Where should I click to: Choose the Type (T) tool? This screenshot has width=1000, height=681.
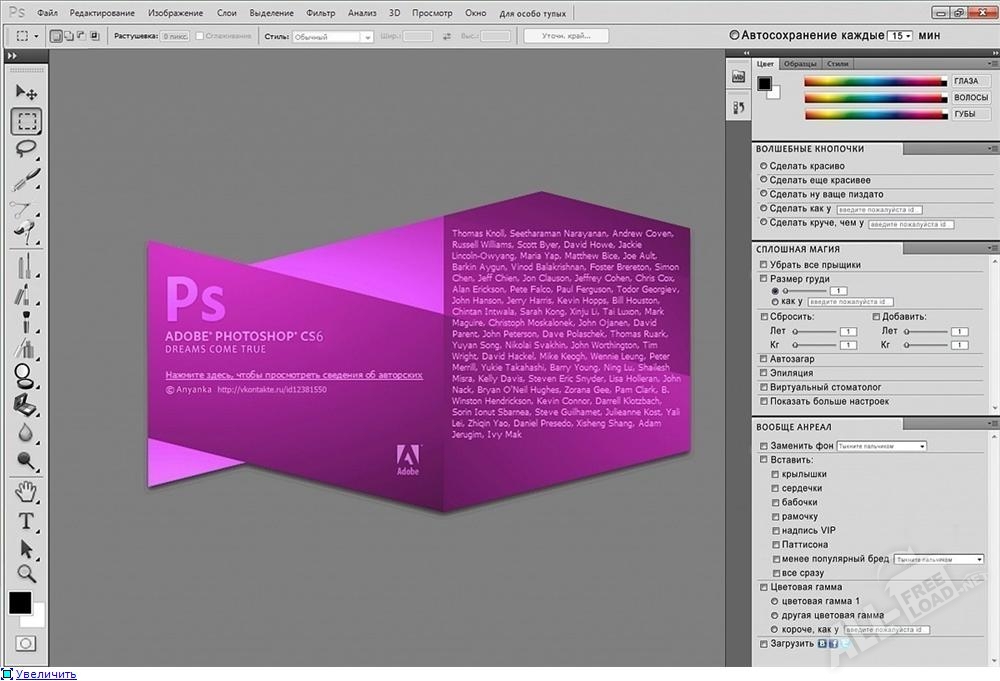(26, 521)
